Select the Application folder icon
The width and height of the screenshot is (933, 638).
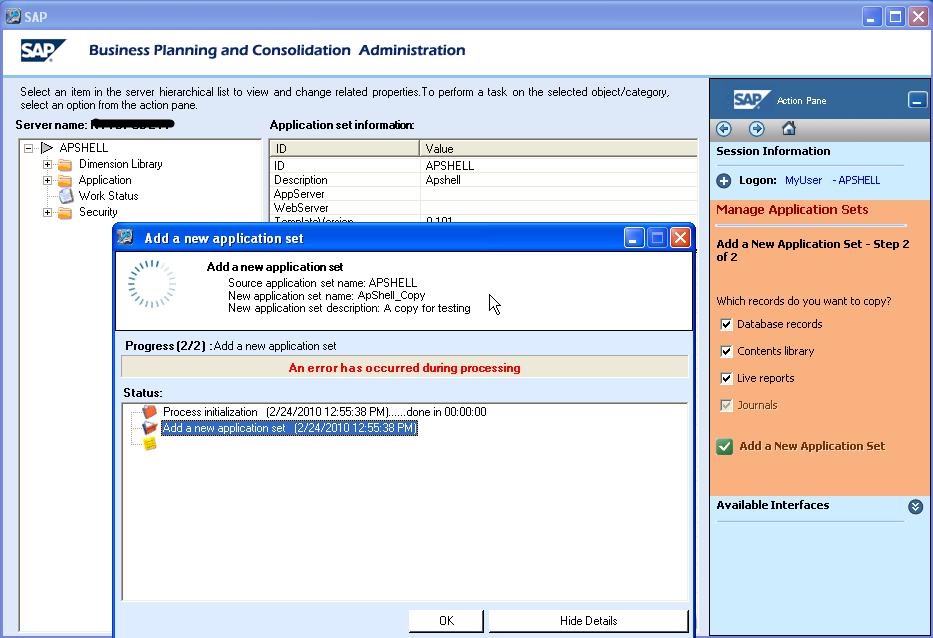coord(65,181)
